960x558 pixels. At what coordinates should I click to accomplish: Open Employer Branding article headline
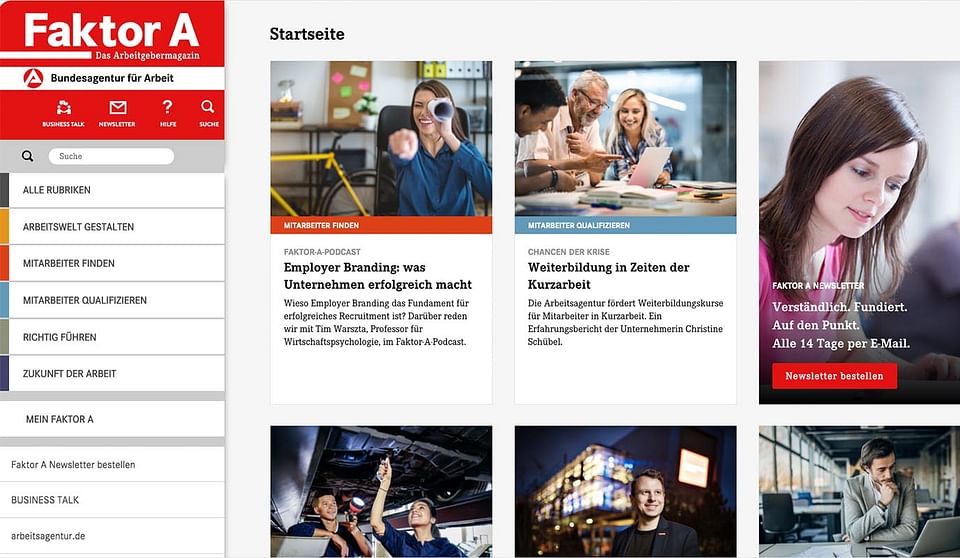coord(378,276)
